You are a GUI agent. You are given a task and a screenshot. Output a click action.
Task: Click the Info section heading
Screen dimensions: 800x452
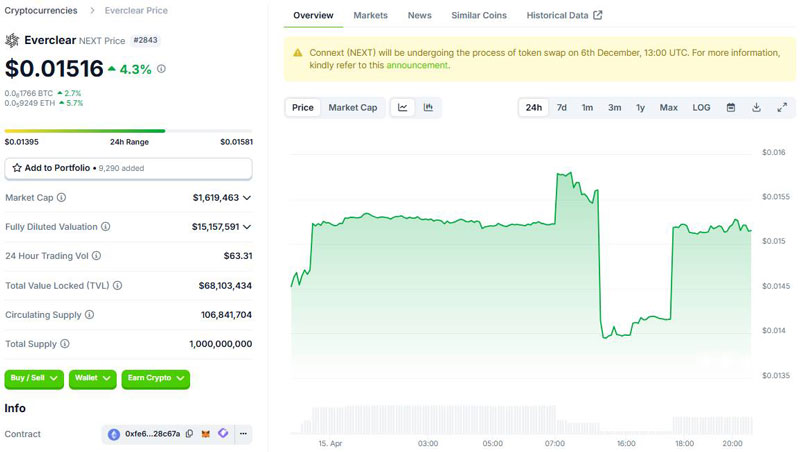tap(15, 408)
